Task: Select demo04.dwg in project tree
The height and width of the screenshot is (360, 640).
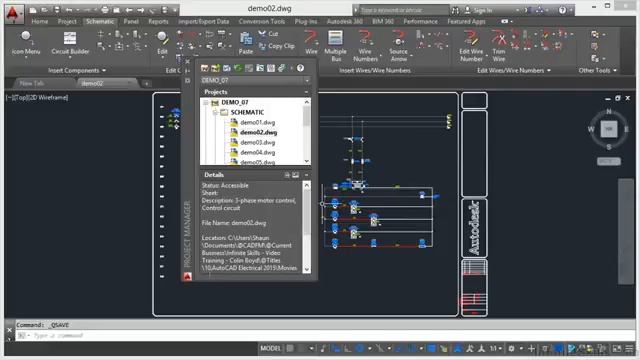Action: [257, 152]
